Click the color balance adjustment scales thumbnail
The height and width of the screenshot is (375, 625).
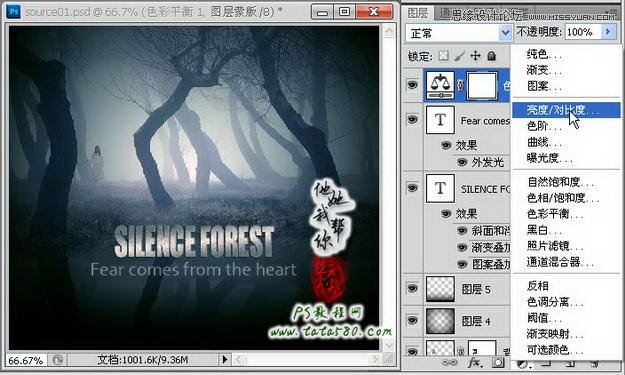(440, 85)
